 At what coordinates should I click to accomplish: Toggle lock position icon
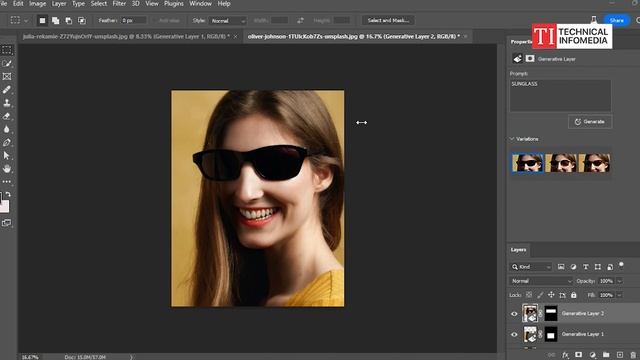pos(551,295)
